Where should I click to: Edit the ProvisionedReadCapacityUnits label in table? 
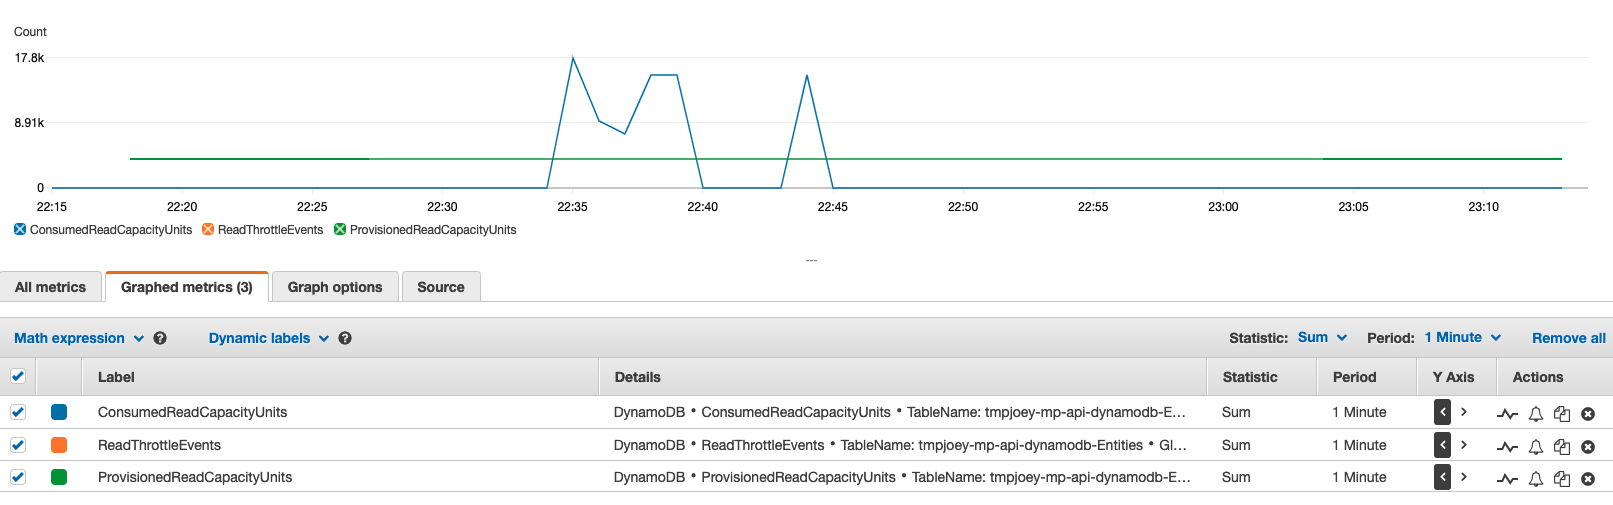coord(195,477)
